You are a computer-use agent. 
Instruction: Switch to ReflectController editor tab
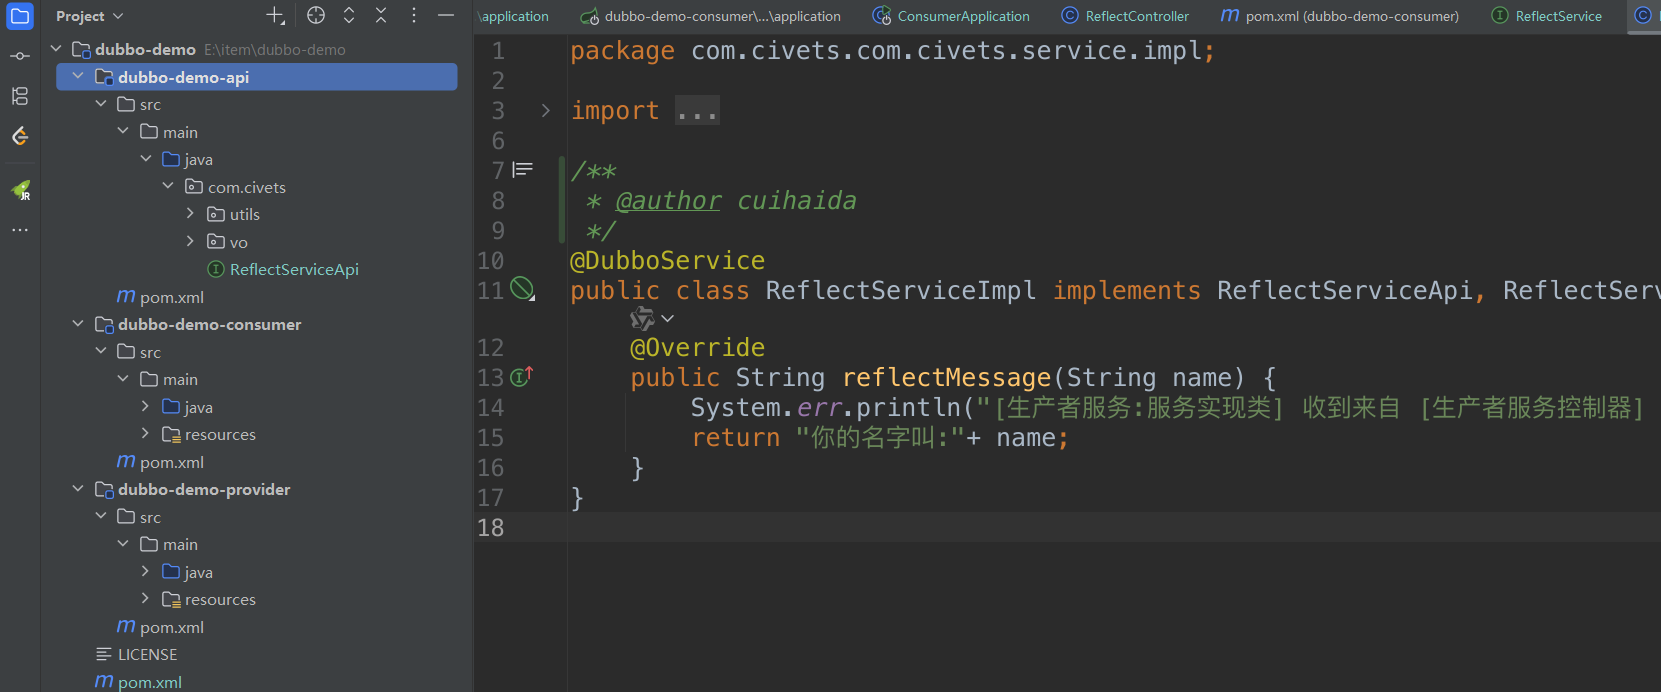(x=1125, y=16)
